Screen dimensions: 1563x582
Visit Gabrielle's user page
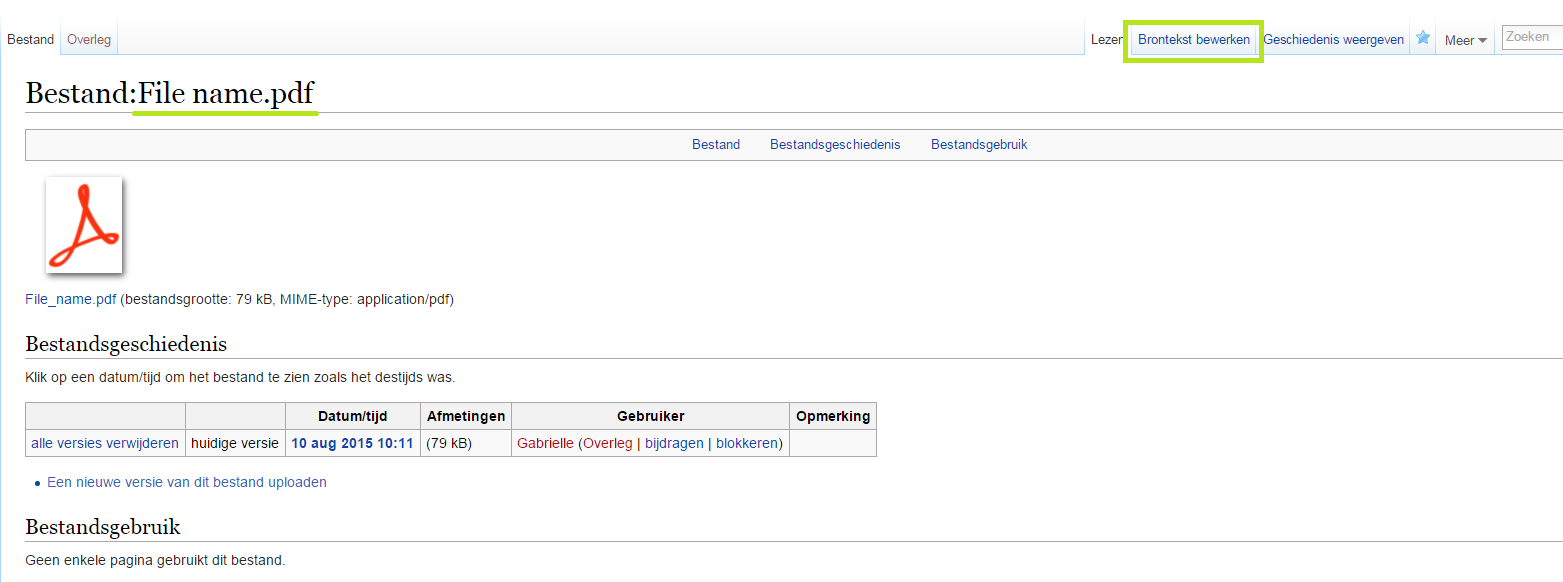pos(545,442)
